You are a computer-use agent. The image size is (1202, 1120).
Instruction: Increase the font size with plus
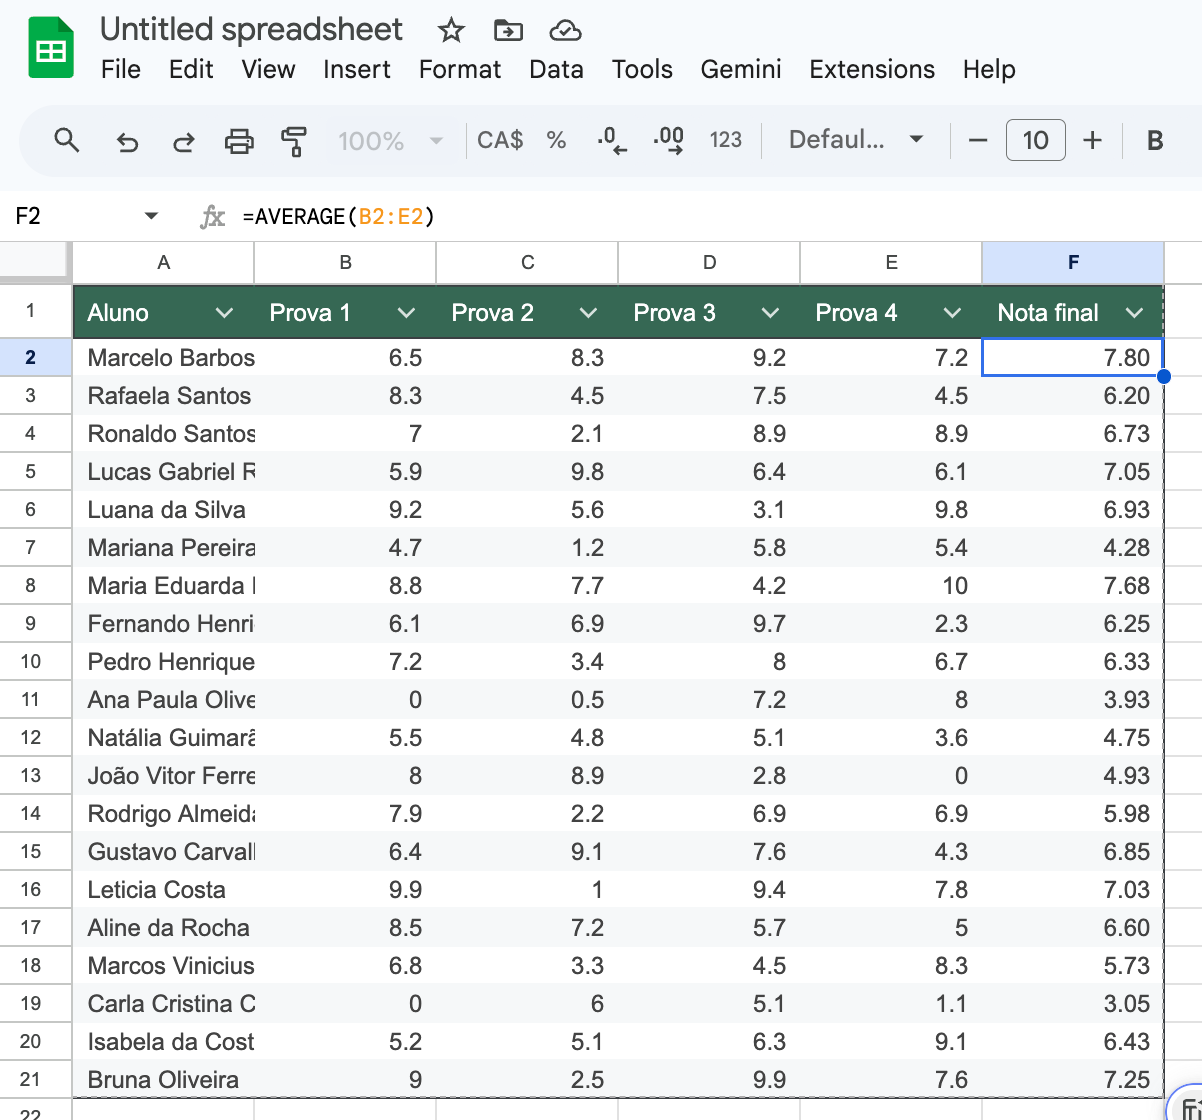click(1093, 140)
